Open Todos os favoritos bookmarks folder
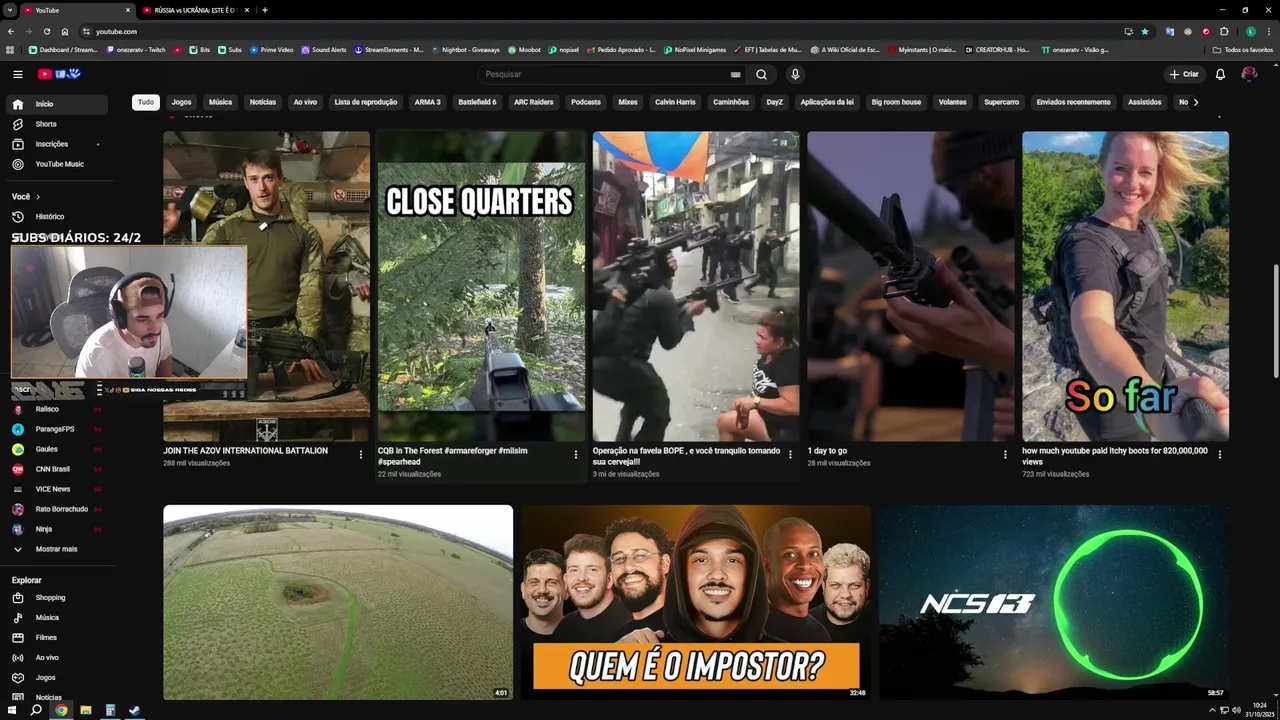This screenshot has height=720, width=1280. coord(1243,49)
